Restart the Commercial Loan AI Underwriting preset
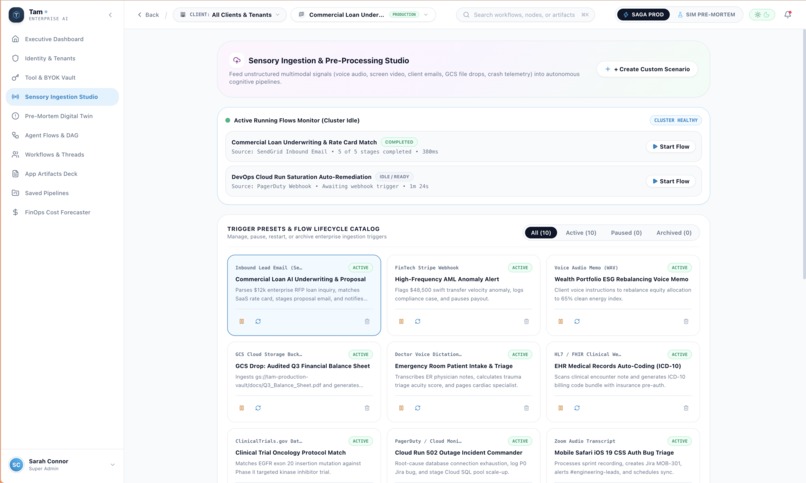 (x=258, y=322)
